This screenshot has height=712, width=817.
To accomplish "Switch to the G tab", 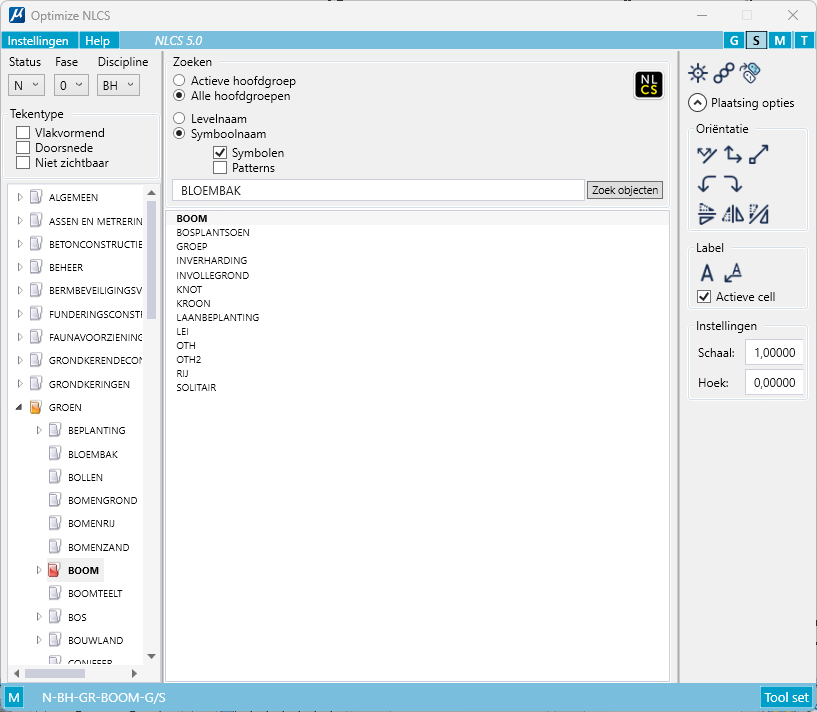I will coord(734,40).
